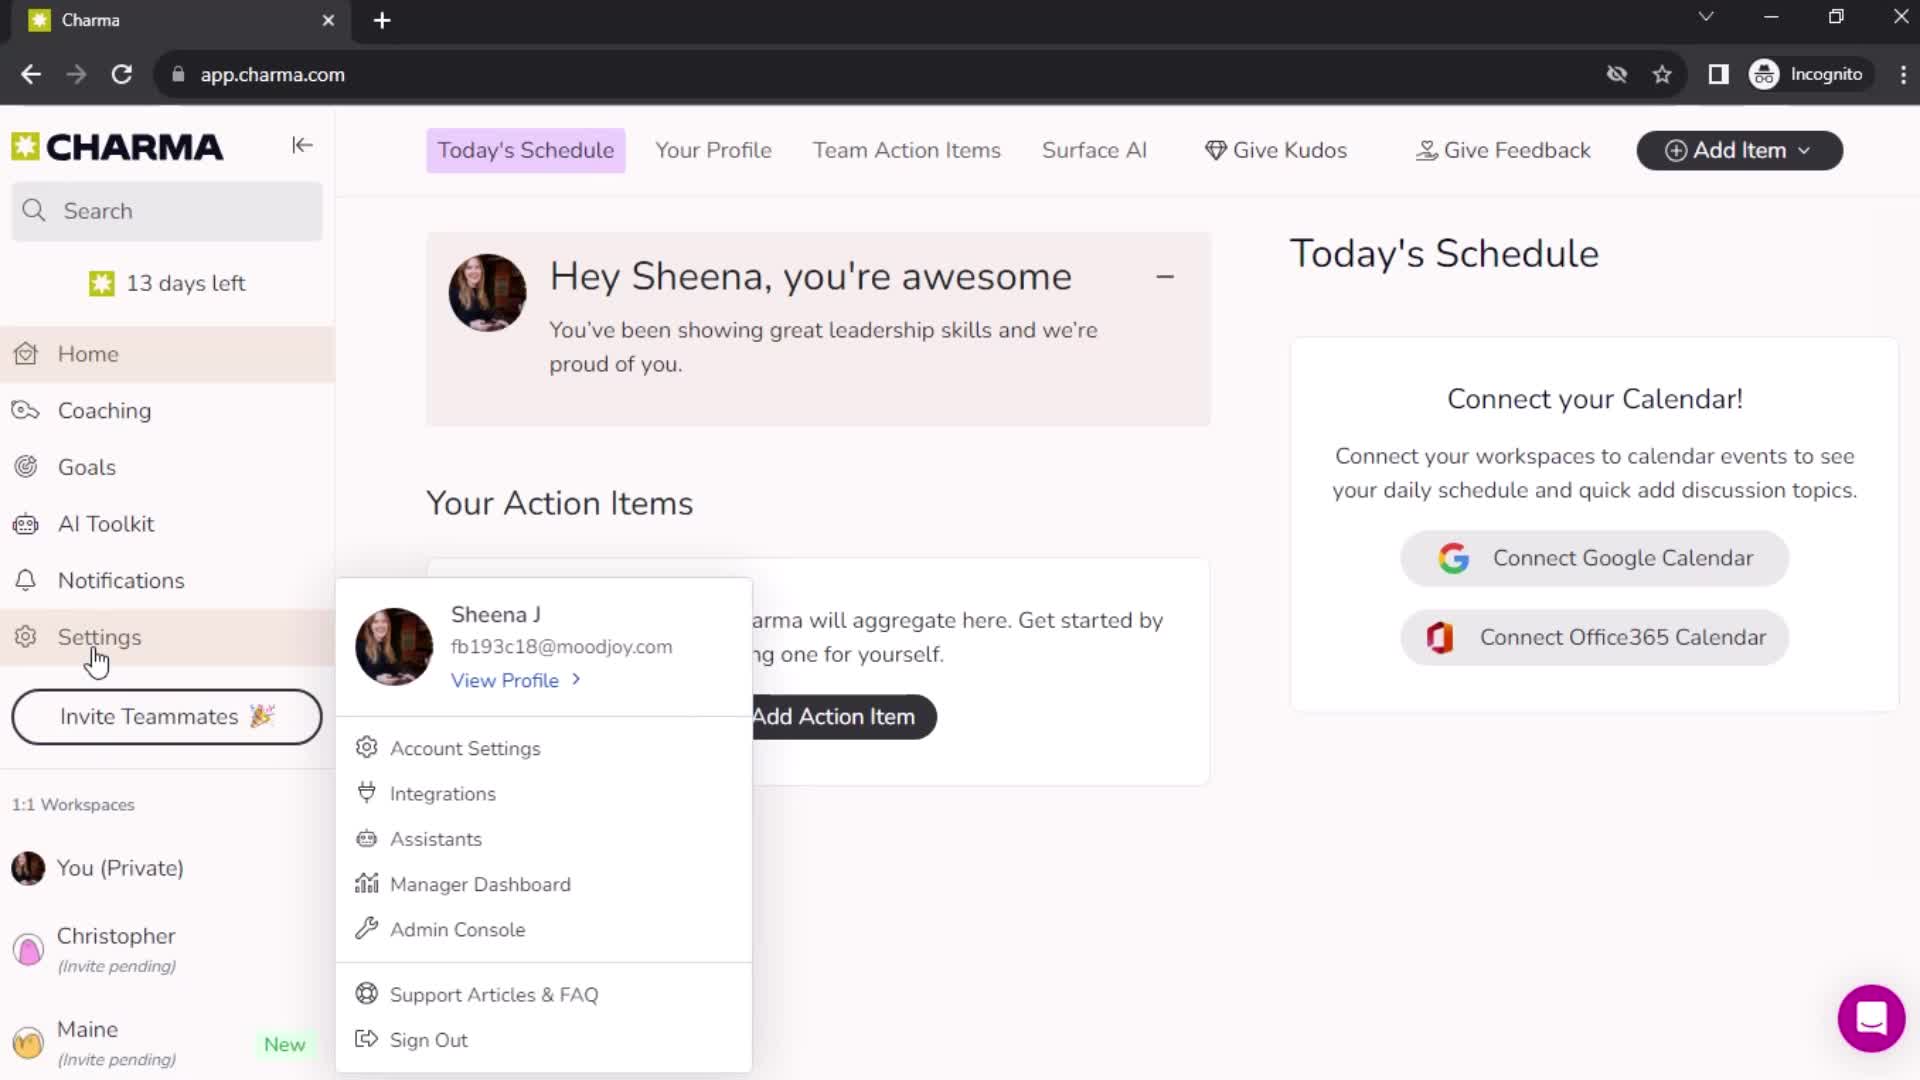1920x1080 pixels.
Task: Click Admin Console menu item
Action: [x=459, y=928]
